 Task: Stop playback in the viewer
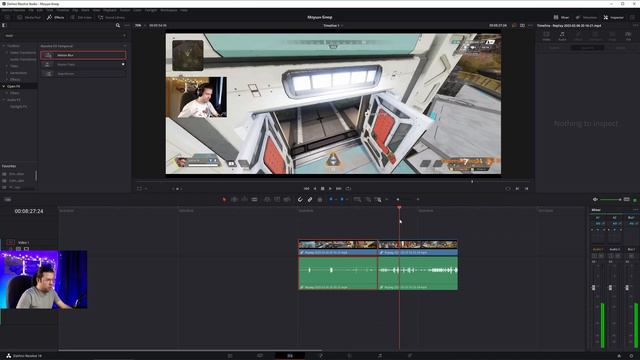(322, 189)
